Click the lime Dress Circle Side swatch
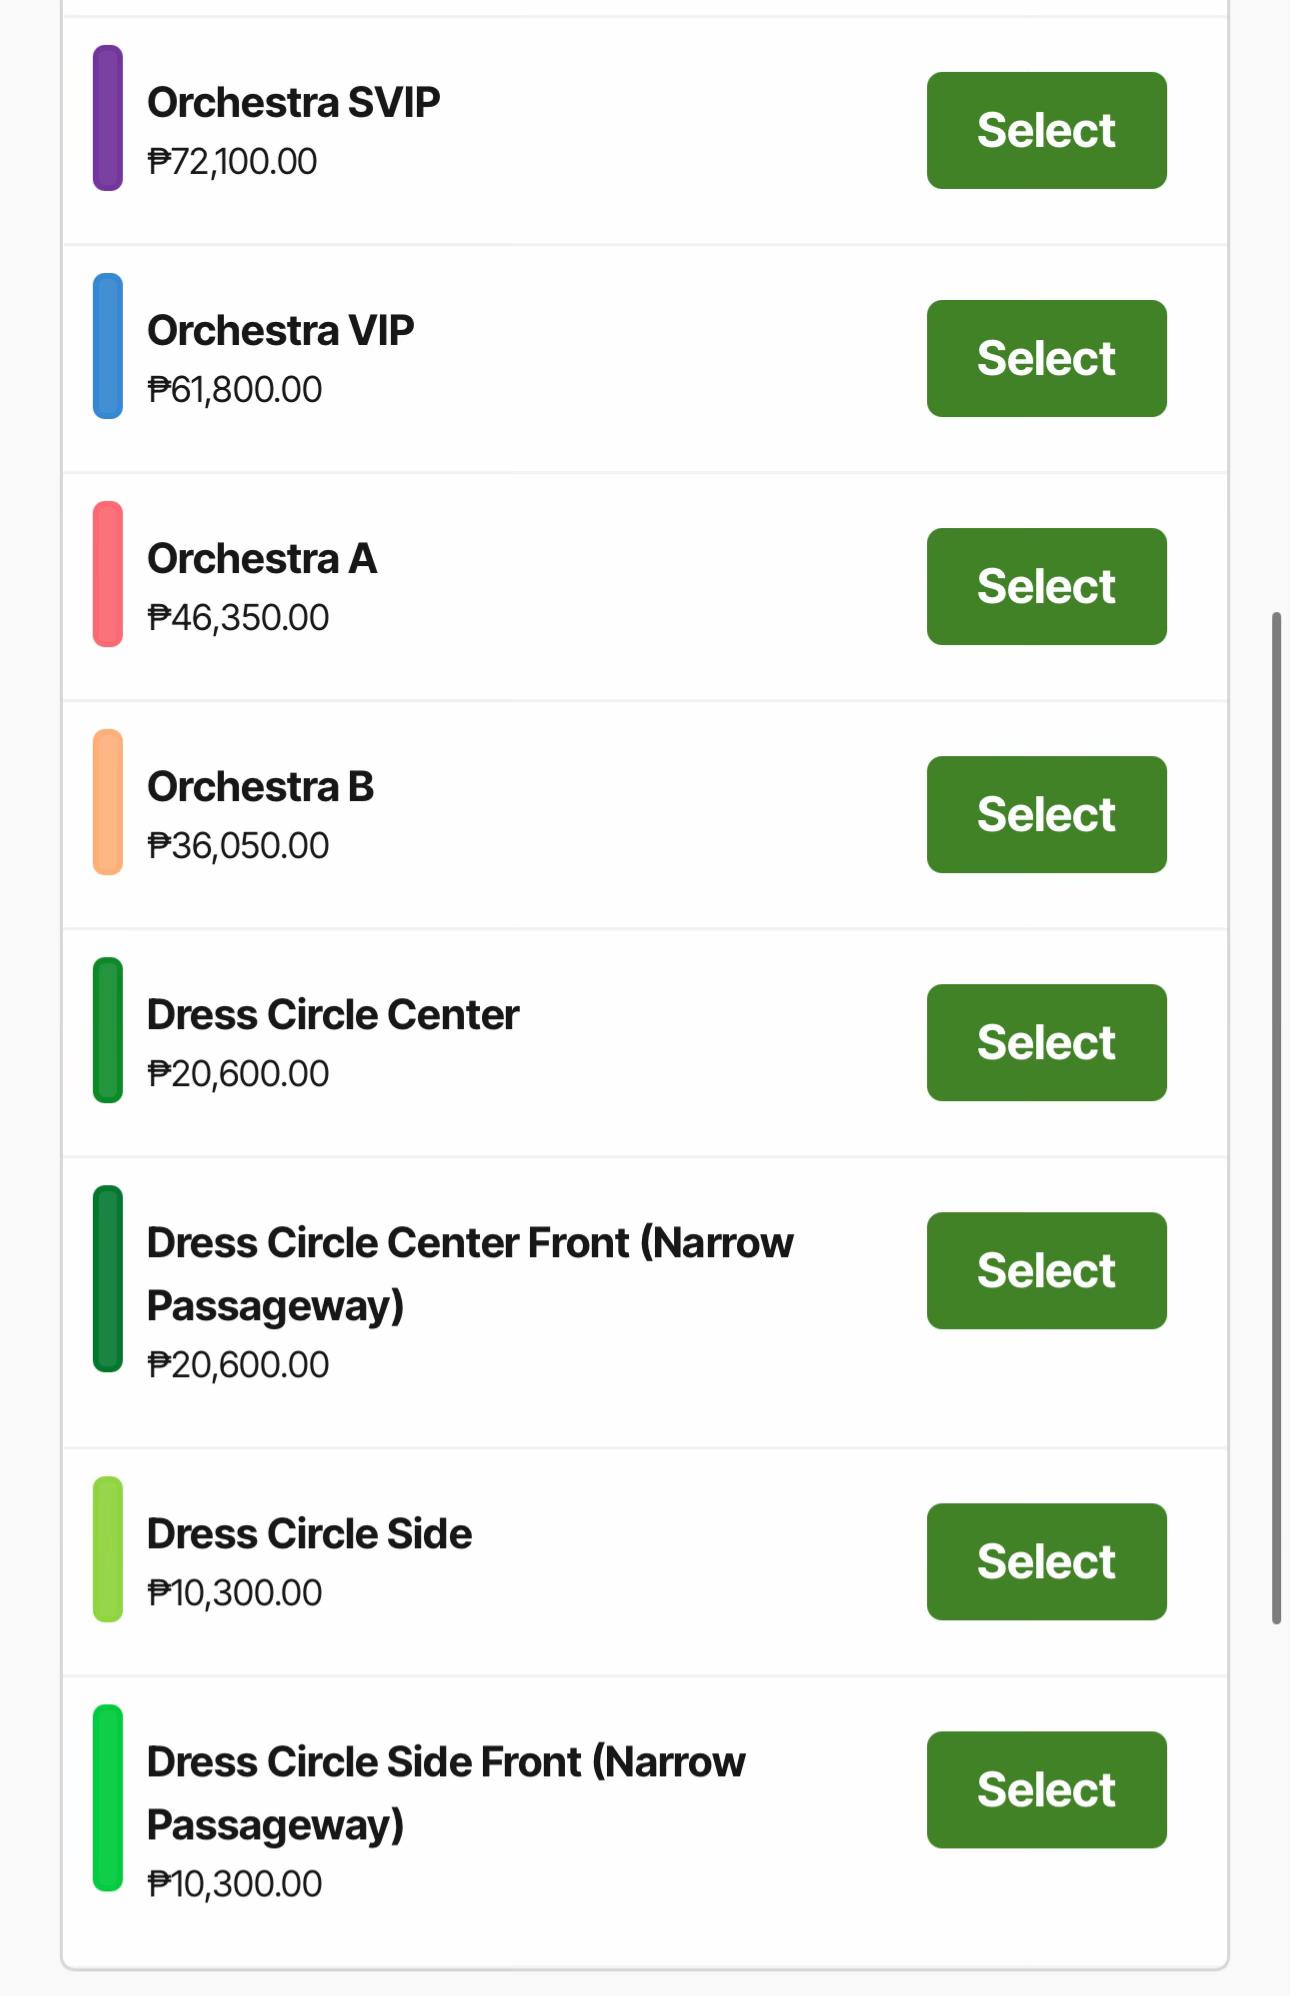Viewport: 1290px width, 1996px height. pyautogui.click(x=108, y=1549)
